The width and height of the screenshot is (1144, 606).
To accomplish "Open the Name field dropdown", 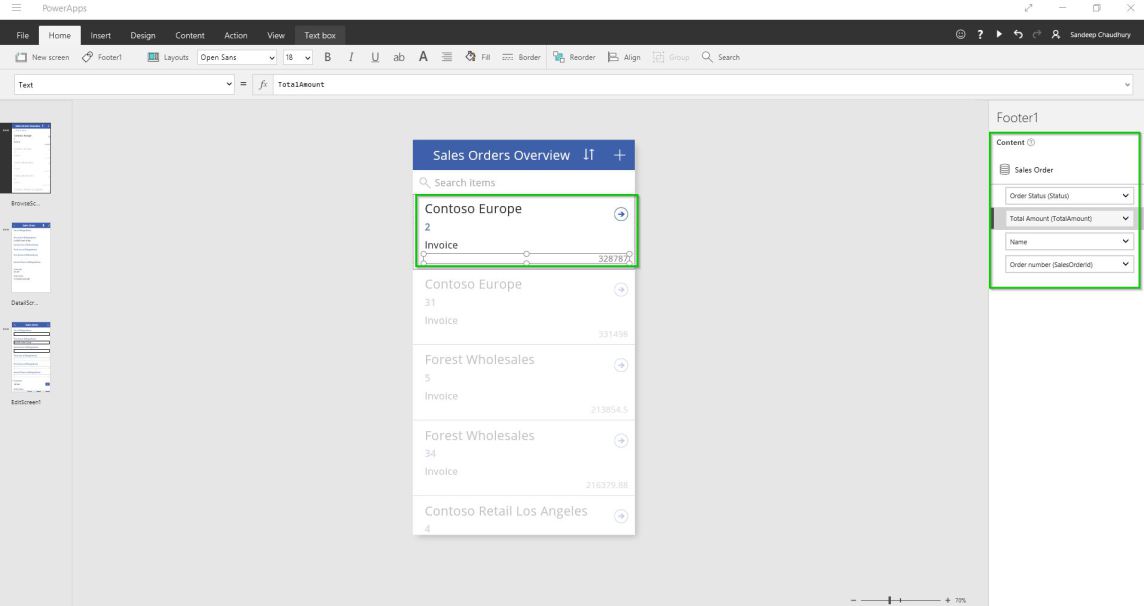I will 1069,241.
